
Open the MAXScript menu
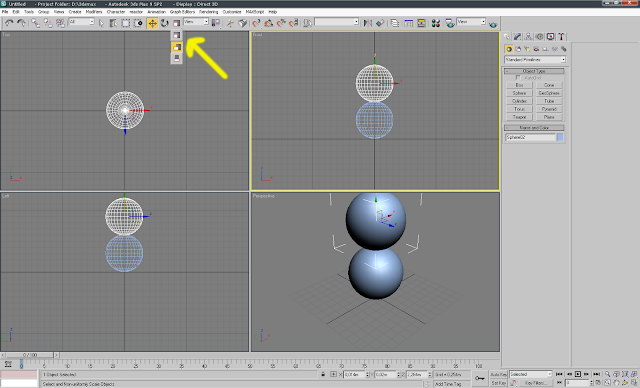click(255, 12)
